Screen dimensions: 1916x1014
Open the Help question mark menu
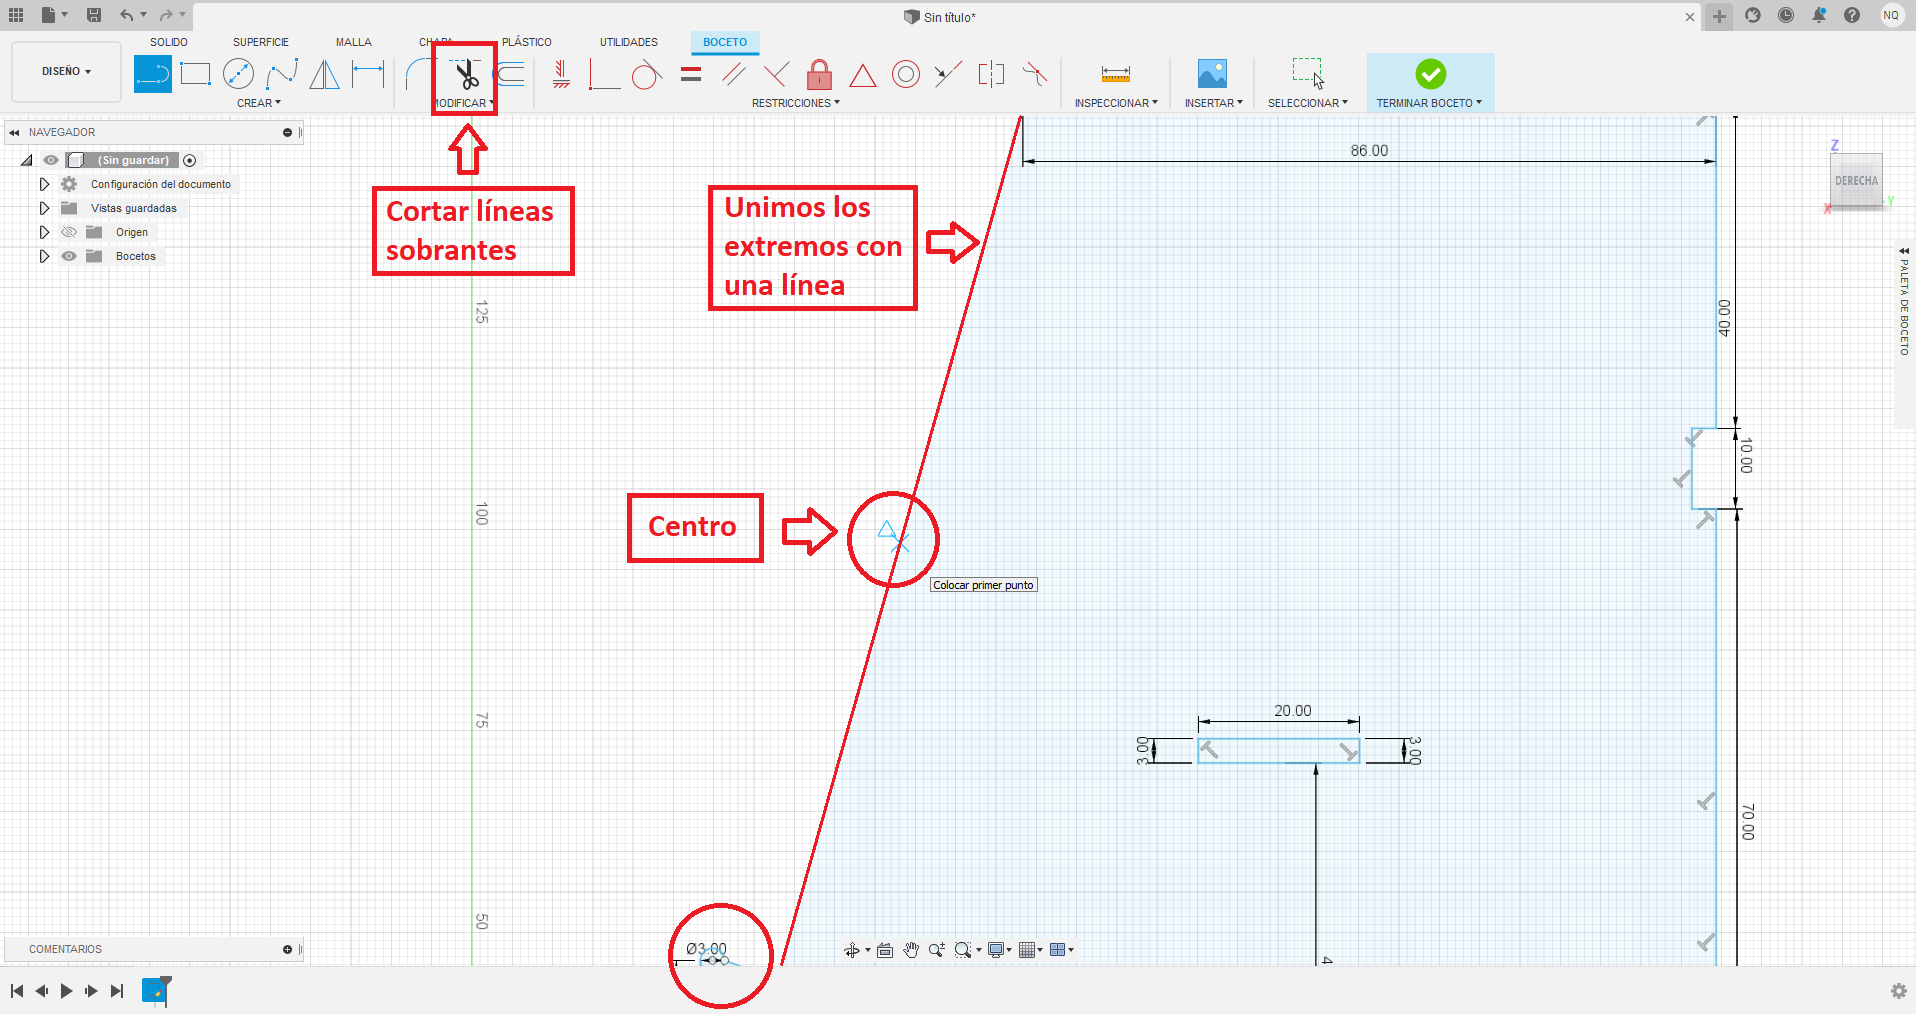[1852, 15]
